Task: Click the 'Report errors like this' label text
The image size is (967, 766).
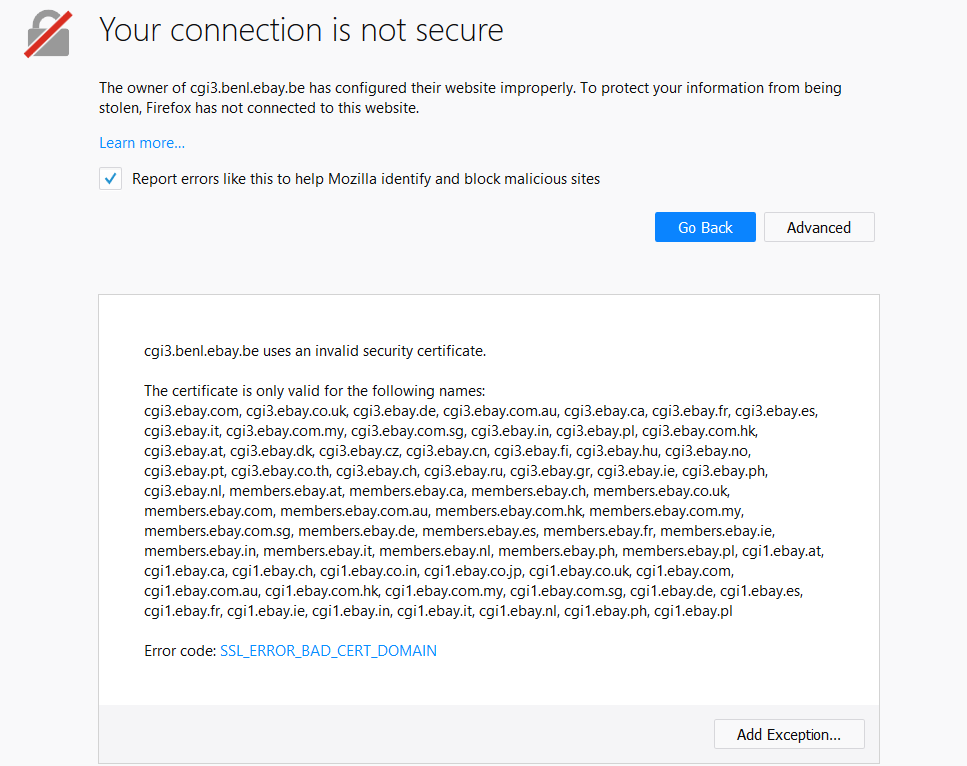Action: (366, 179)
